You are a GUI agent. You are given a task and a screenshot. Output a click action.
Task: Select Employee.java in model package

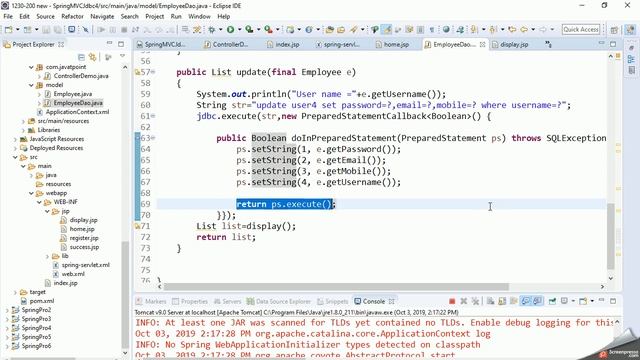72,94
